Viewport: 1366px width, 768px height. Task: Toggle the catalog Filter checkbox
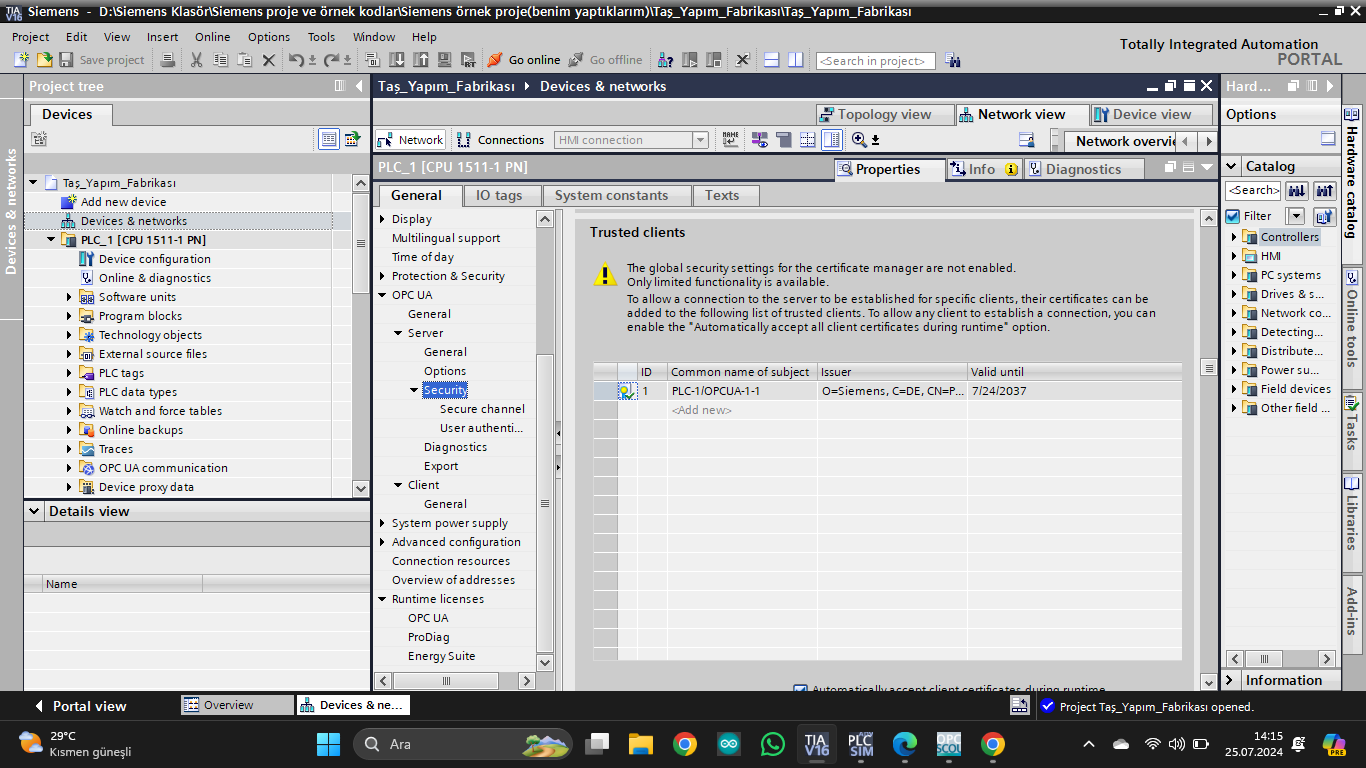pyautogui.click(x=1233, y=216)
